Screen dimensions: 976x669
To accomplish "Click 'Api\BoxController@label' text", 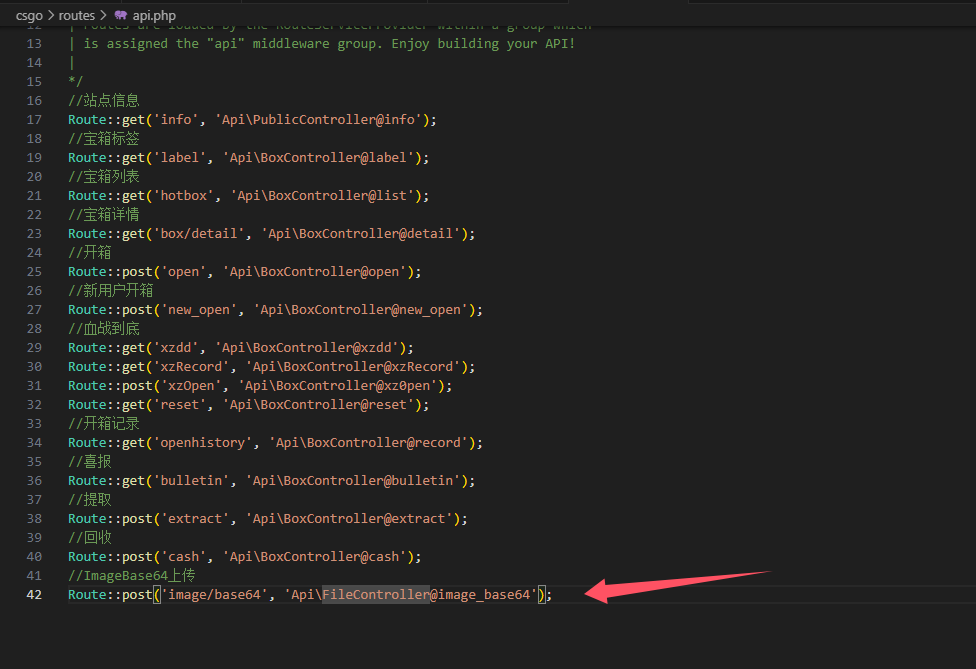I will pyautogui.click(x=318, y=157).
